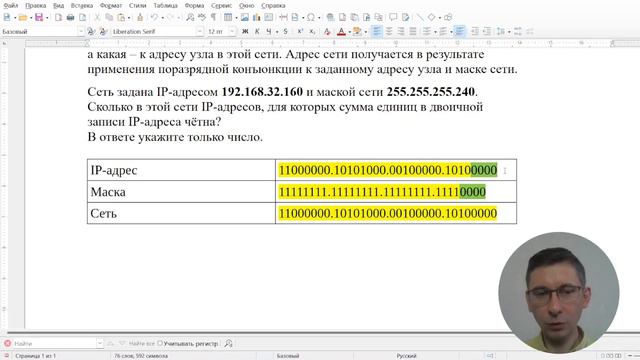The height and width of the screenshot is (360, 640).
Task: Click the Insert comment icon
Action: tap(393, 17)
